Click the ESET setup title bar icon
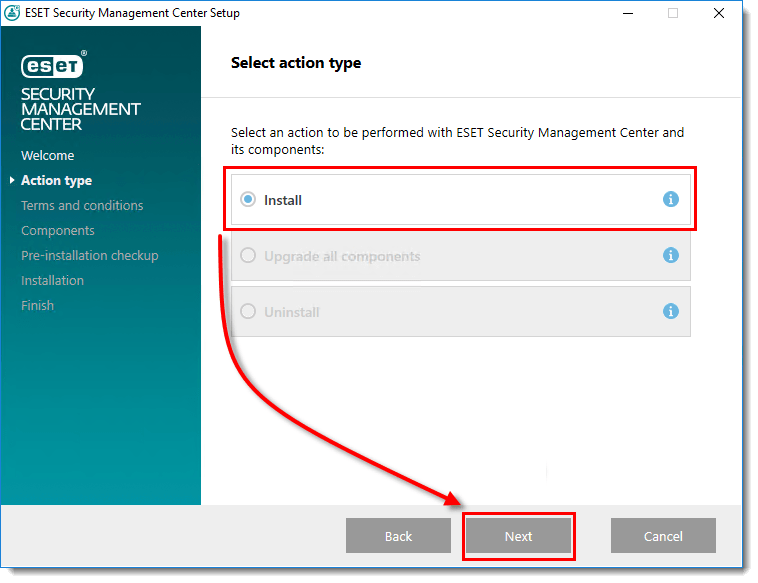This screenshot has height=583, width=758. coord(12,13)
